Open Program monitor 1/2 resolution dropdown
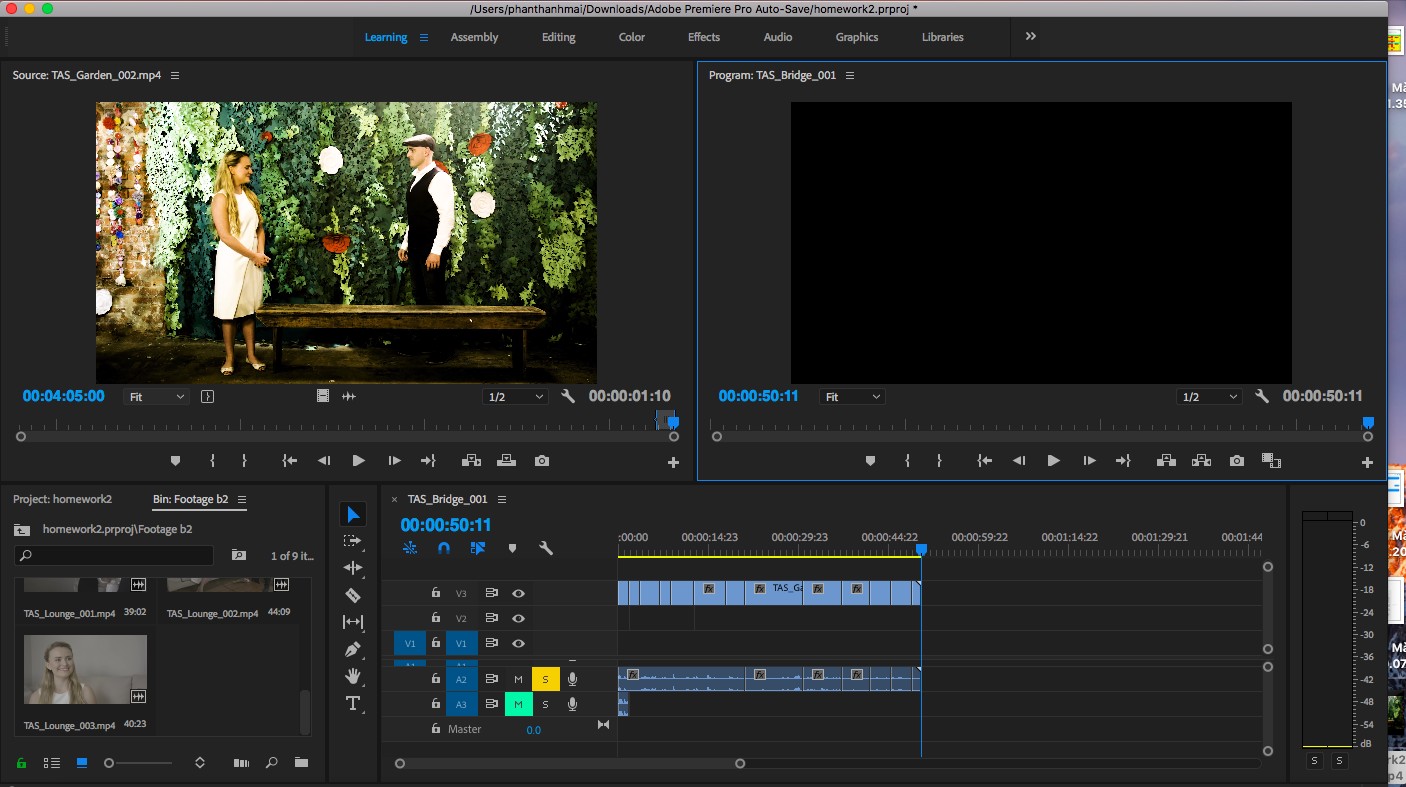Viewport: 1406px width, 787px height. click(x=1209, y=397)
